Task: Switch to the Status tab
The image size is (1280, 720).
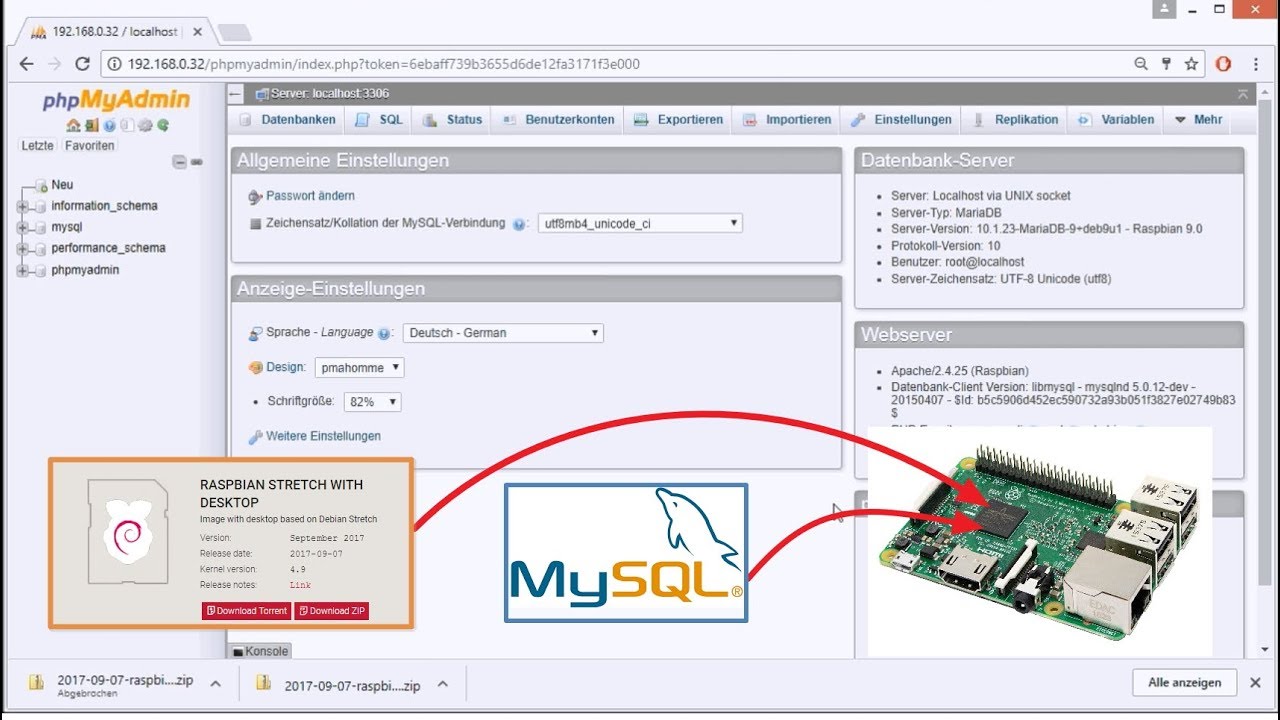Action: 453,120
